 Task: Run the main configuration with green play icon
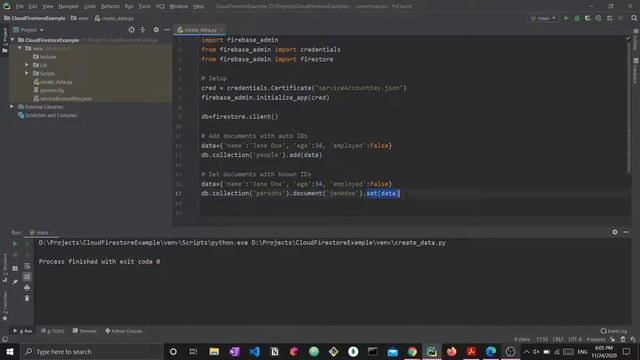[566, 18]
